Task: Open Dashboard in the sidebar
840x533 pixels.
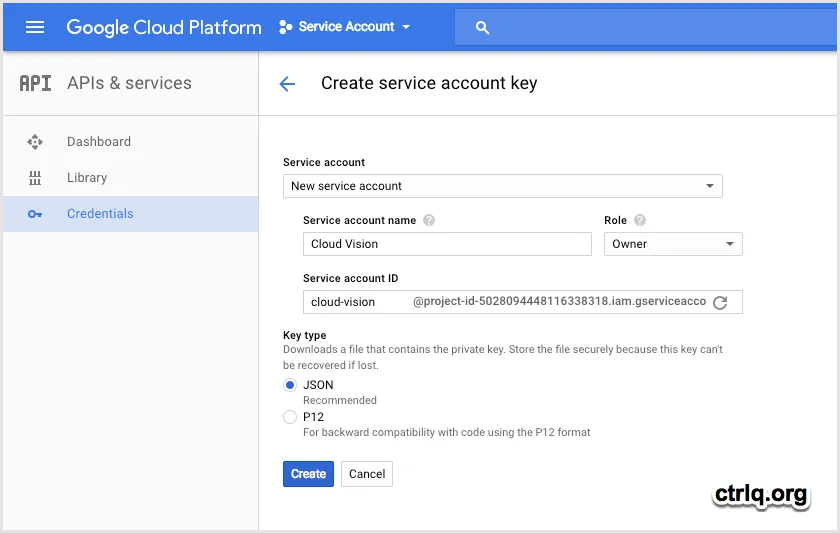Action: tap(131, 141)
